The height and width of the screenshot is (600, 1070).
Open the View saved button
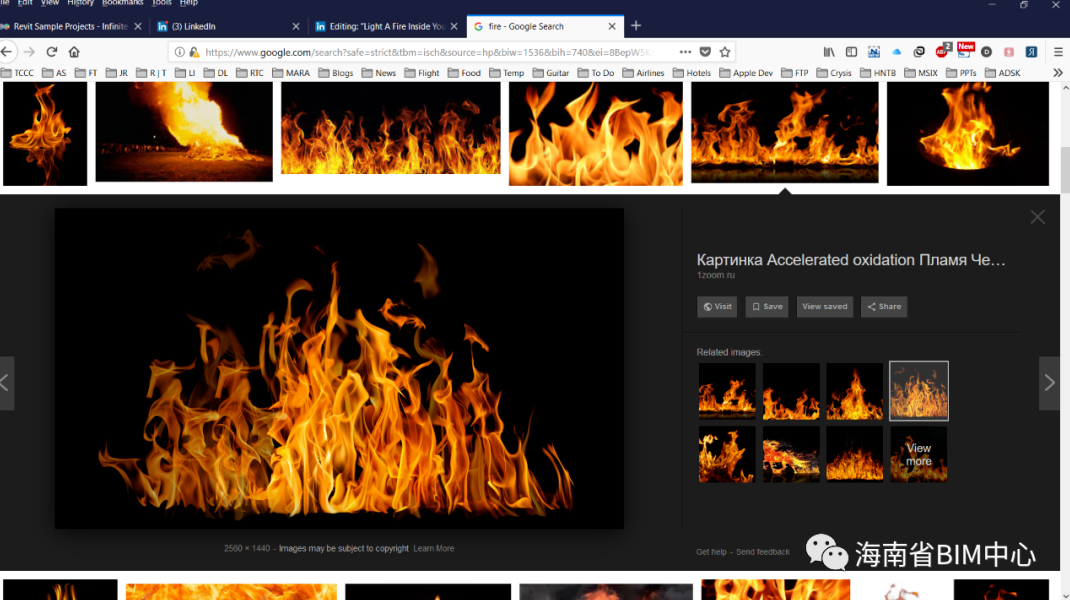pyautogui.click(x=824, y=307)
